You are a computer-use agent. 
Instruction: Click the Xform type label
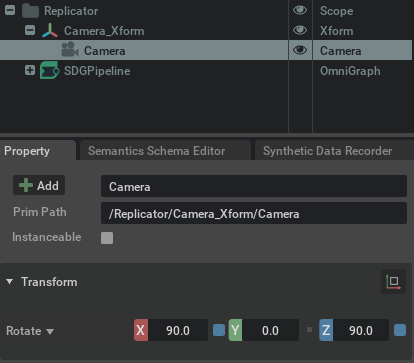pyautogui.click(x=336, y=31)
